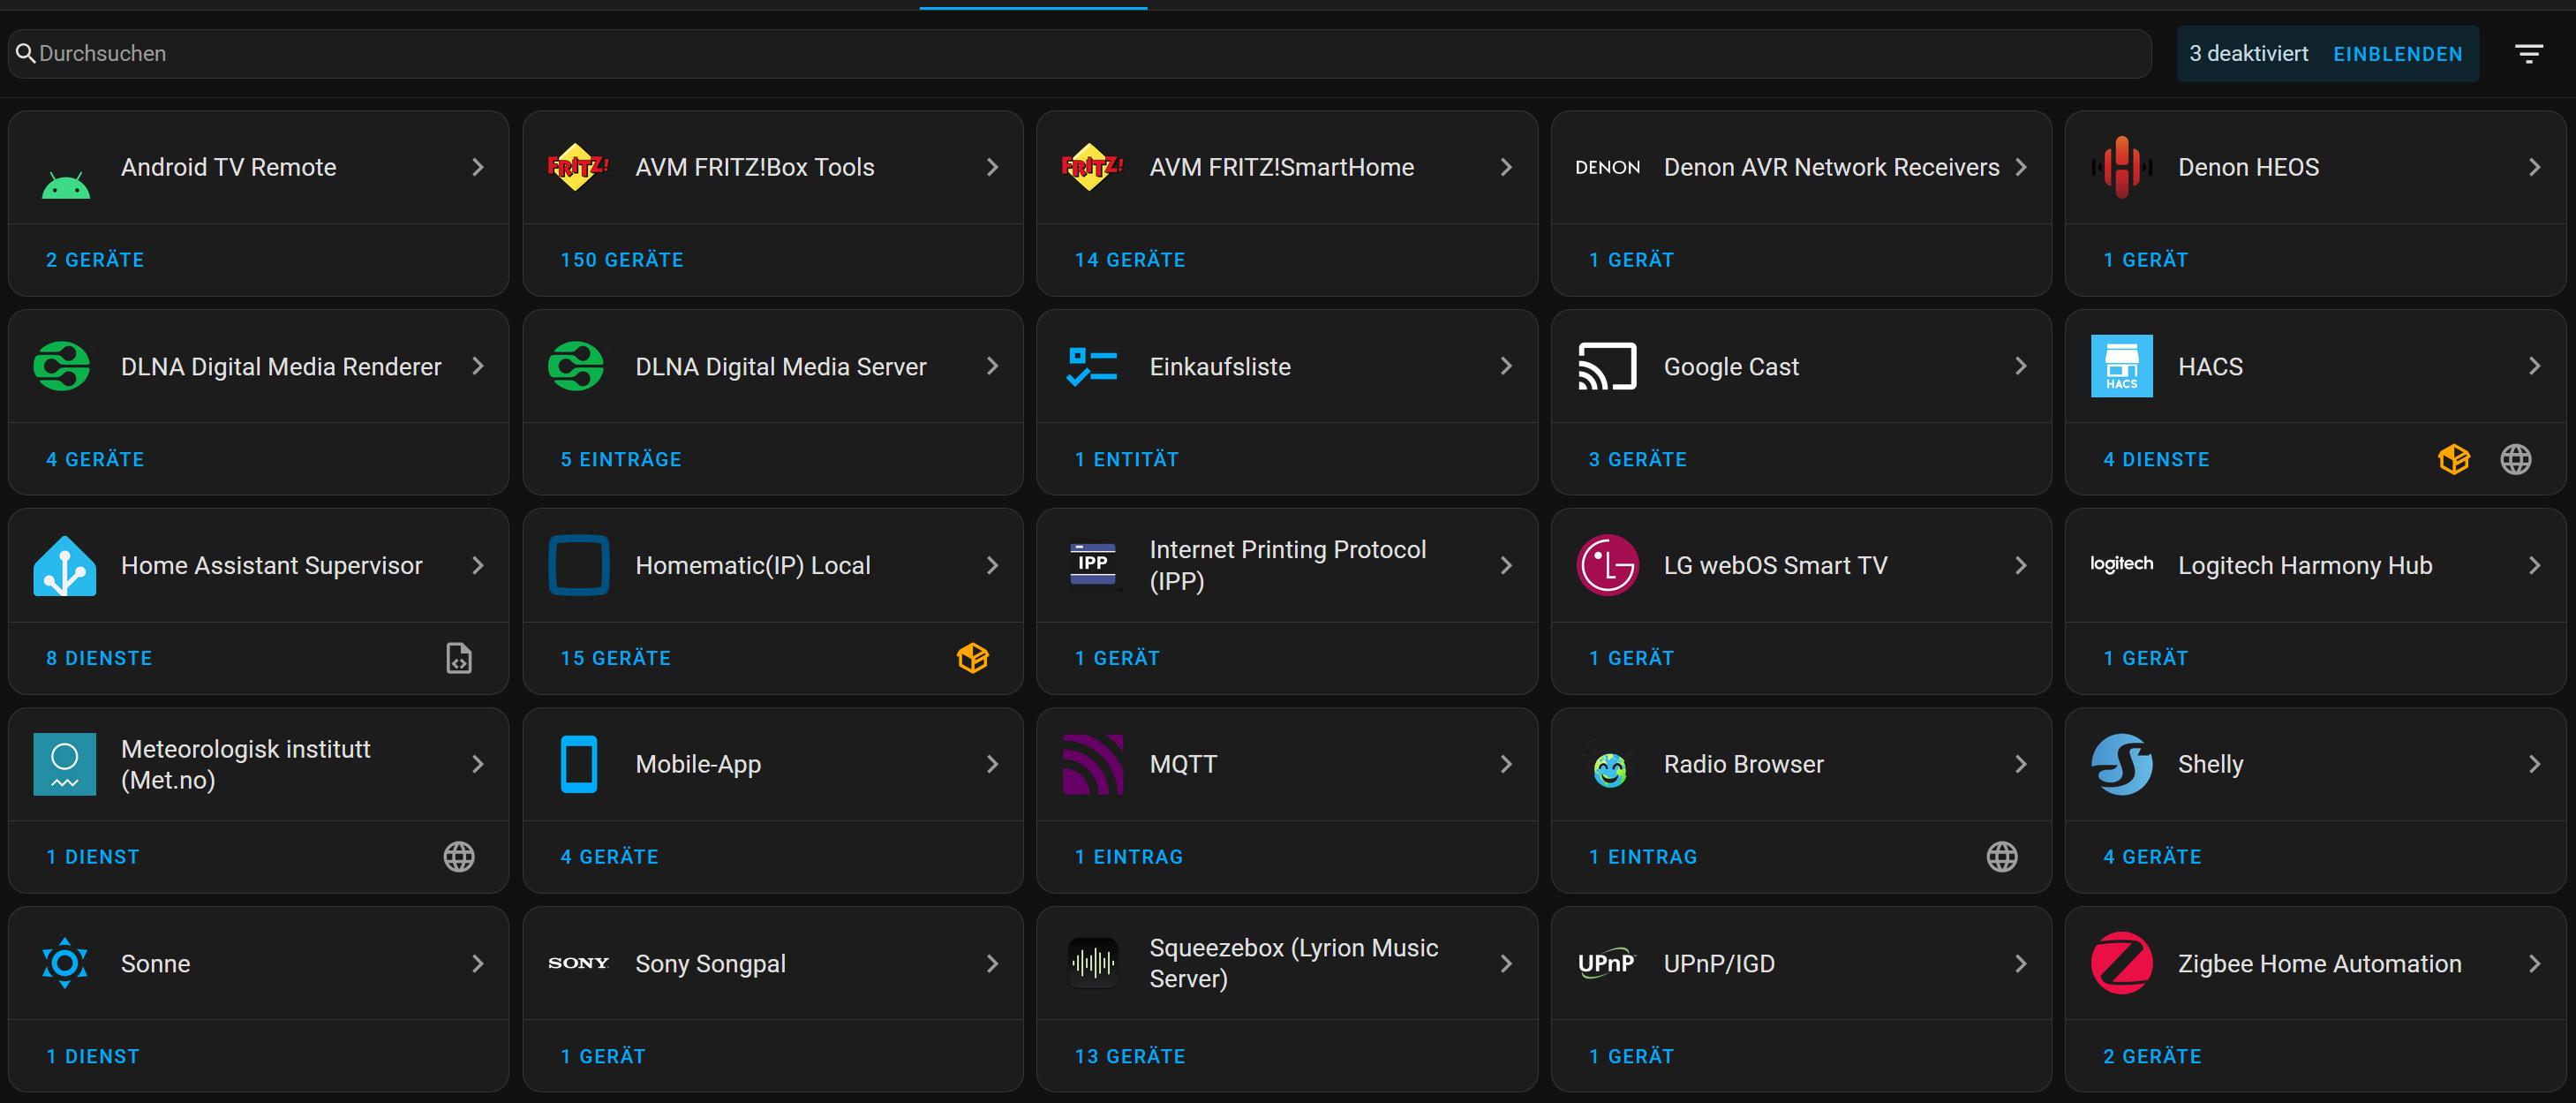
Task: Click the Home Assistant Supervisor icon
Action: tap(65, 565)
